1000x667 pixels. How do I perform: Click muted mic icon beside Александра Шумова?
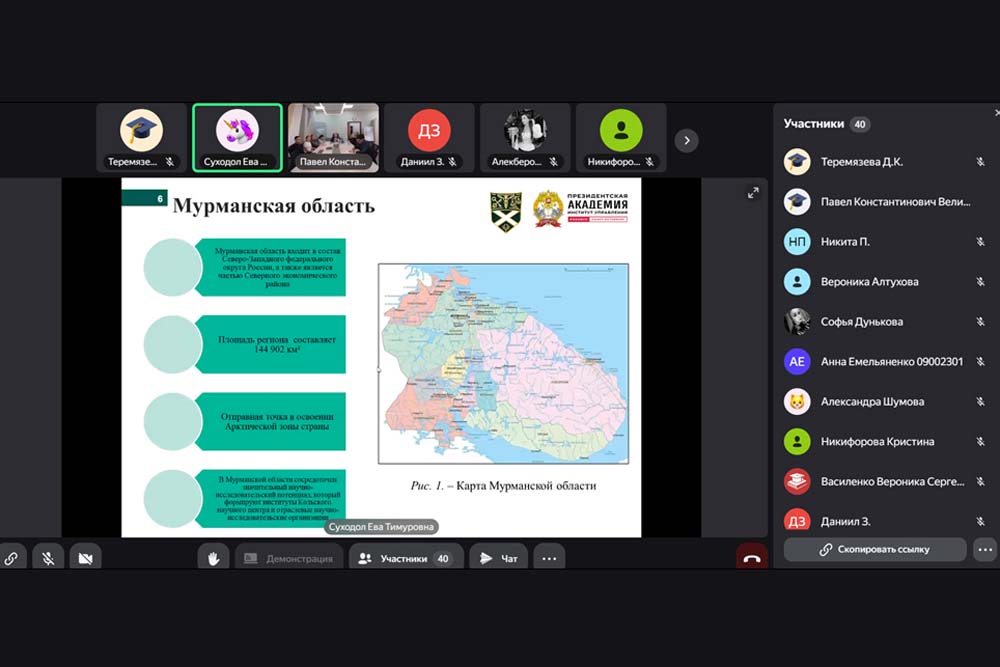980,402
